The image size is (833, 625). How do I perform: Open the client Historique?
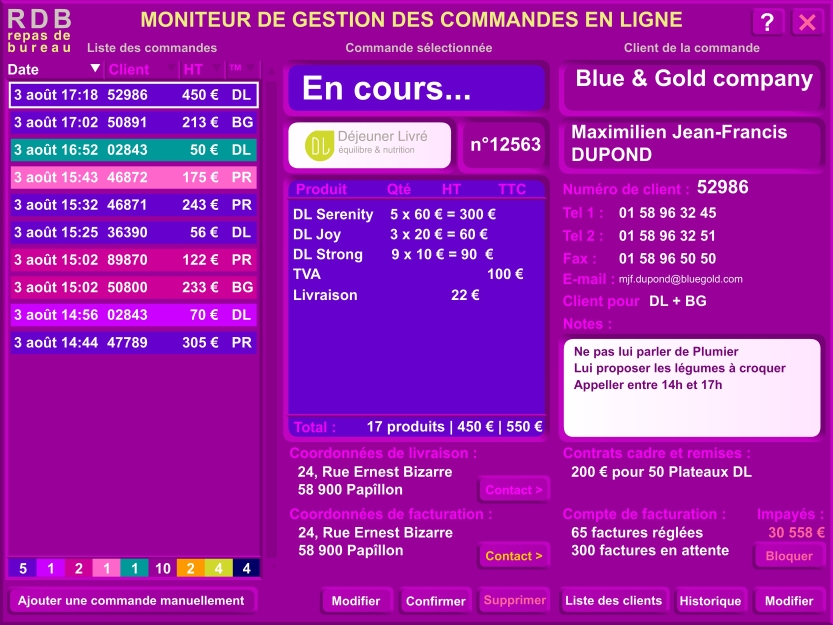pyautogui.click(x=710, y=601)
